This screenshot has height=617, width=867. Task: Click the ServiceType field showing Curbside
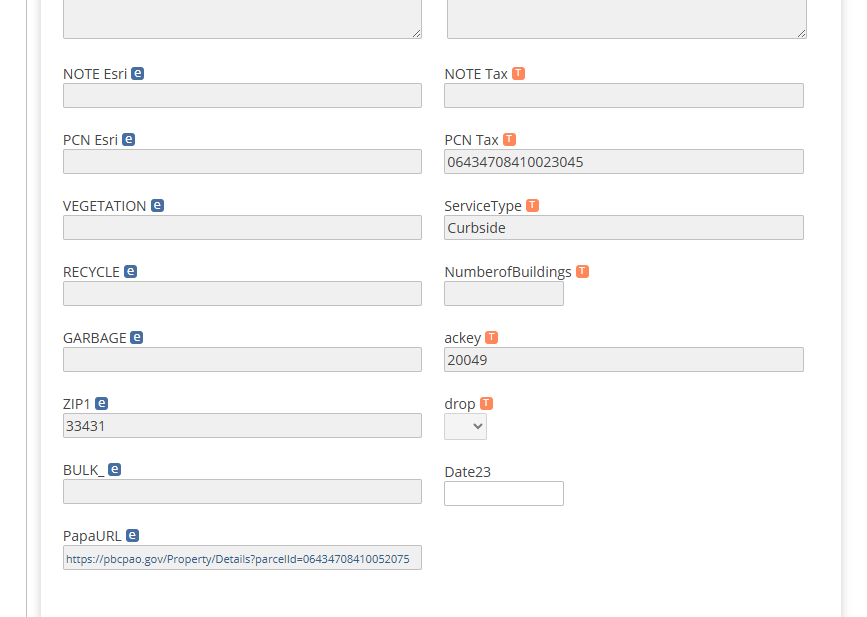click(623, 228)
